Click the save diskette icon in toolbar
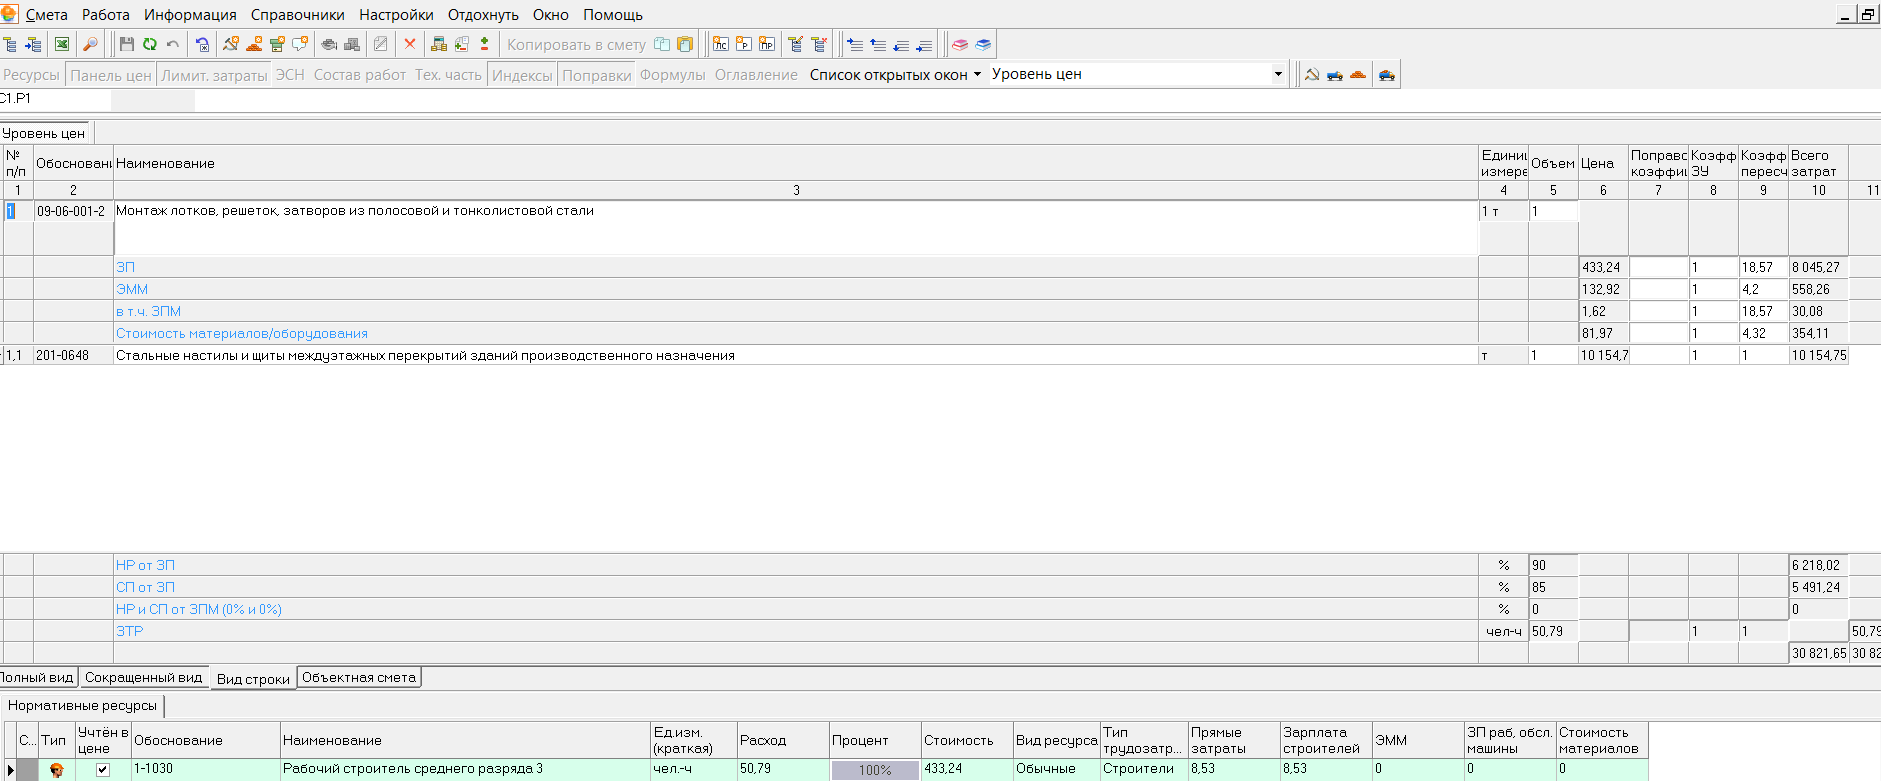This screenshot has height=781, width=1881. [x=126, y=44]
